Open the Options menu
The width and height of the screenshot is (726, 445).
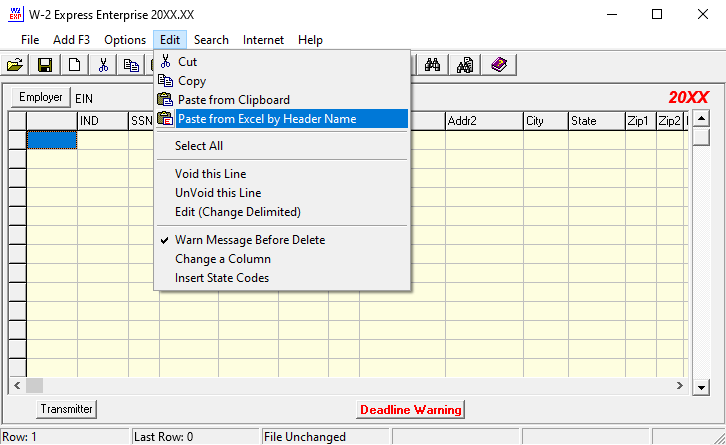click(x=125, y=40)
